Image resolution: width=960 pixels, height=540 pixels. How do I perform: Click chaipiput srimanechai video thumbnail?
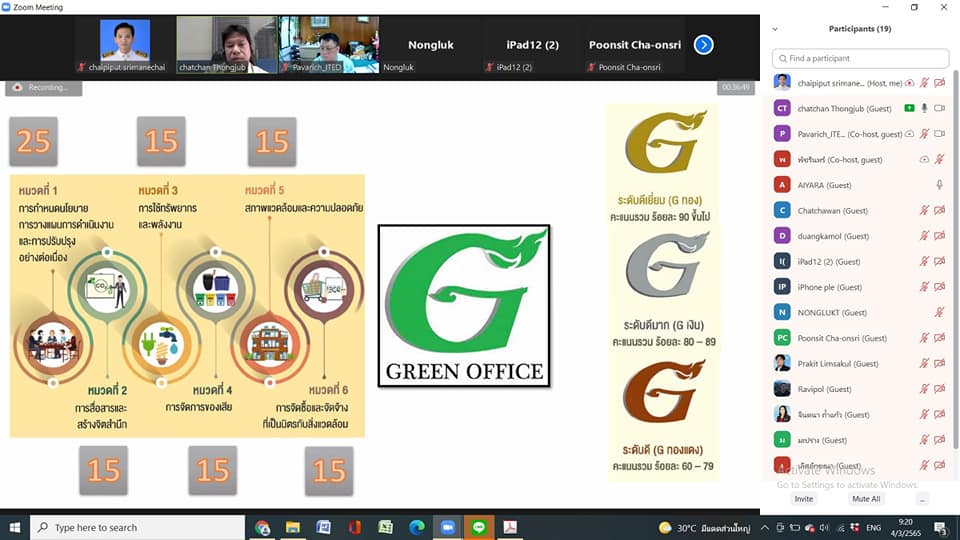point(125,45)
